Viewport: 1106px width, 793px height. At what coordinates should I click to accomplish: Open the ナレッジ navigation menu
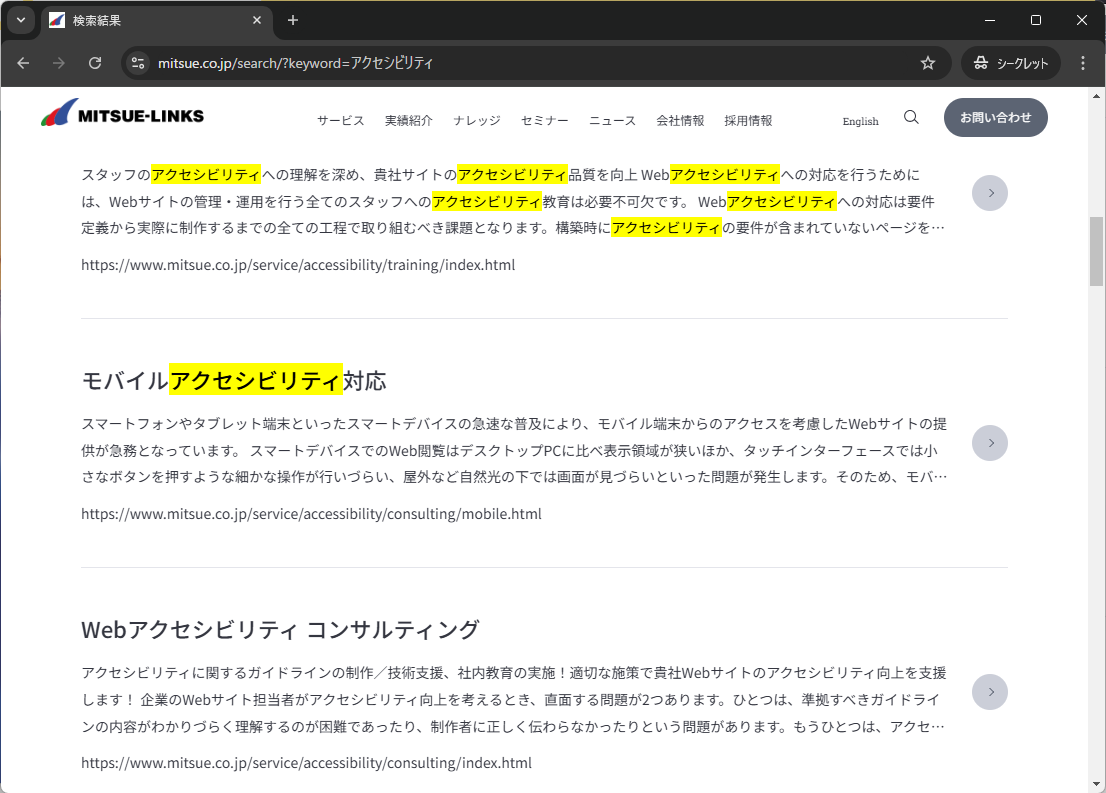(x=476, y=121)
